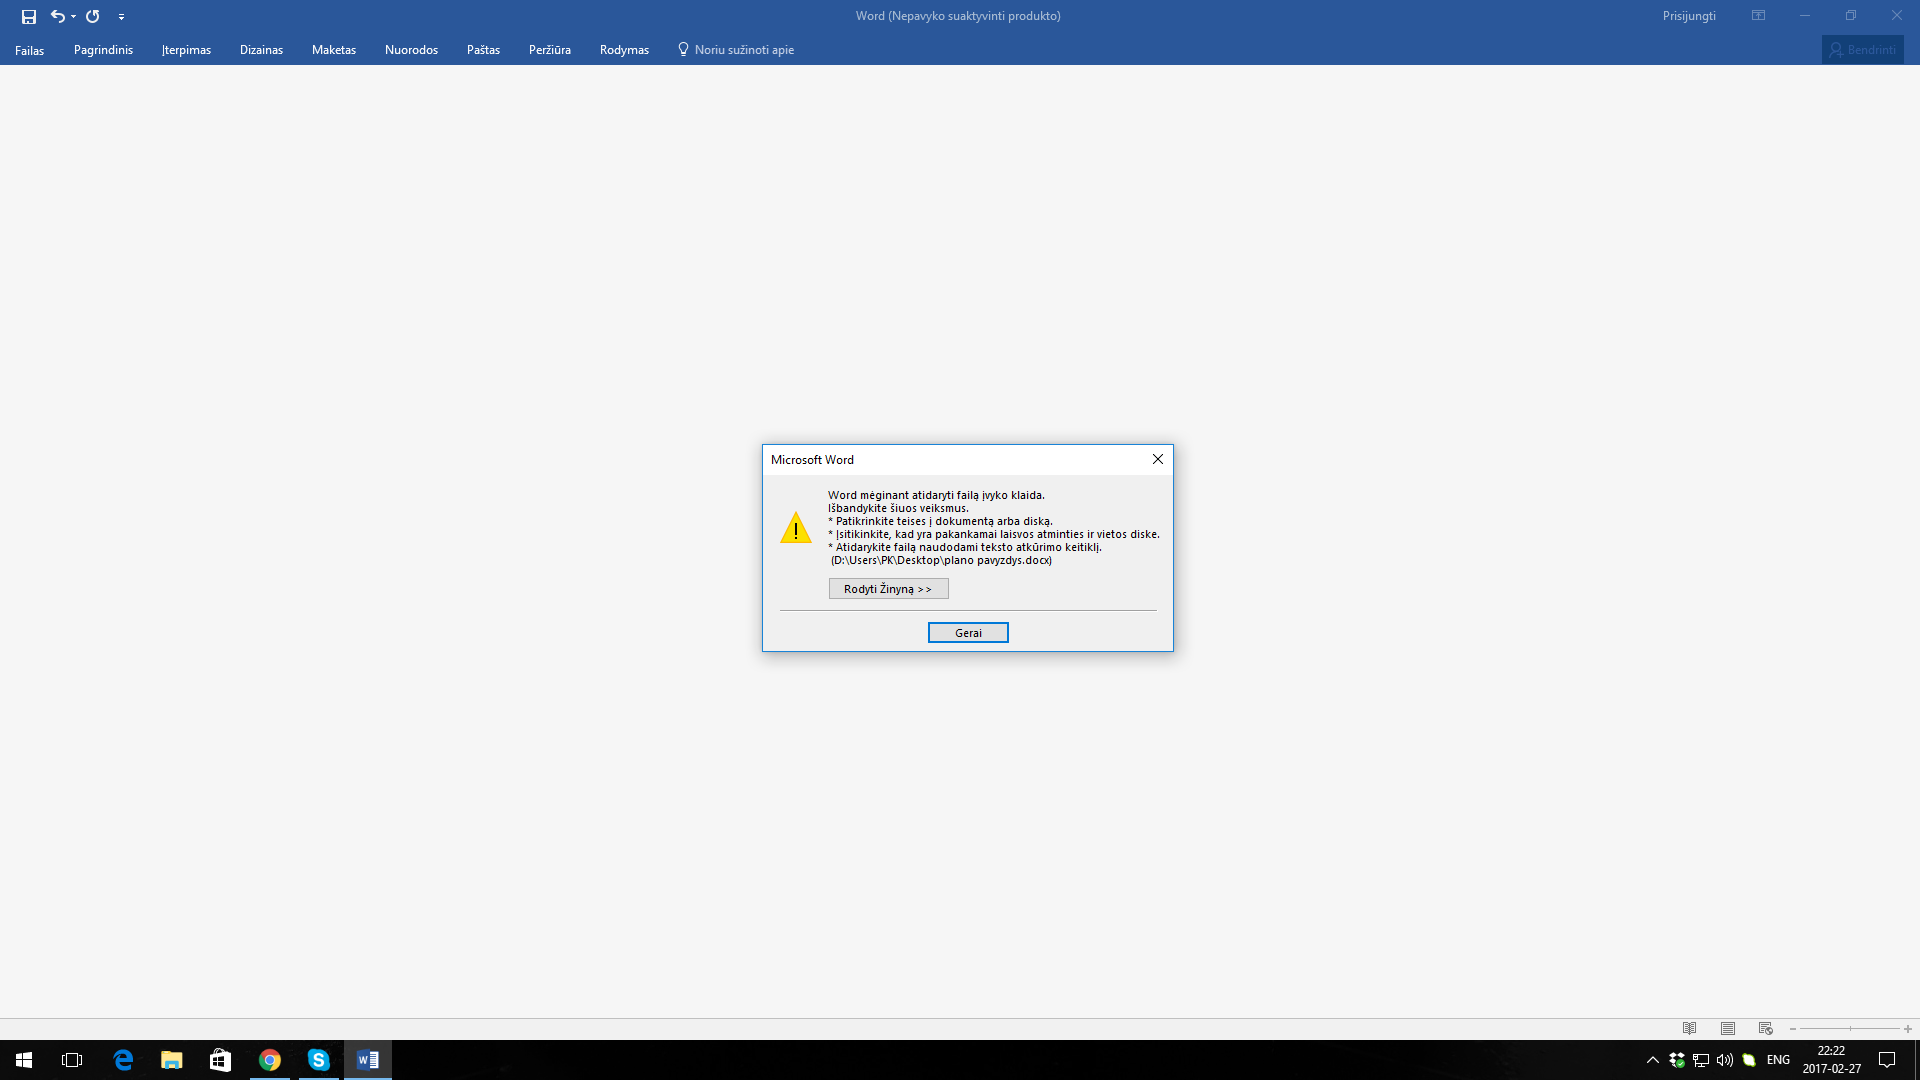Open the Peržiūra tab
This screenshot has height=1080, width=1920.
point(550,50)
